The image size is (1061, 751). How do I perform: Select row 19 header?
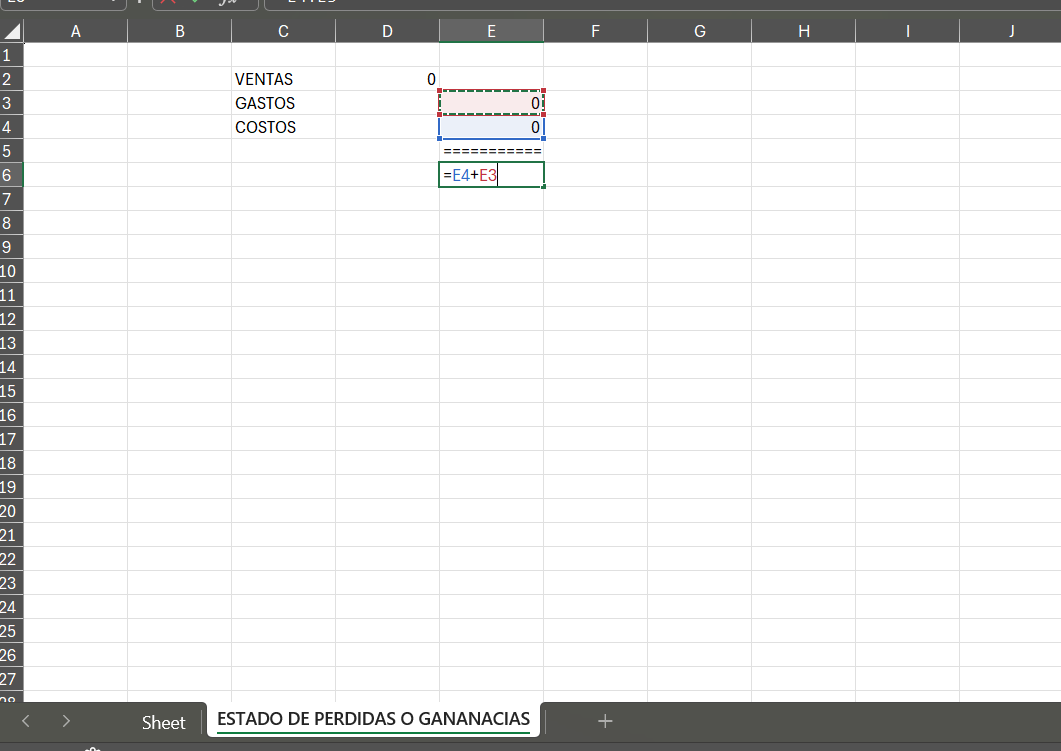(12, 487)
